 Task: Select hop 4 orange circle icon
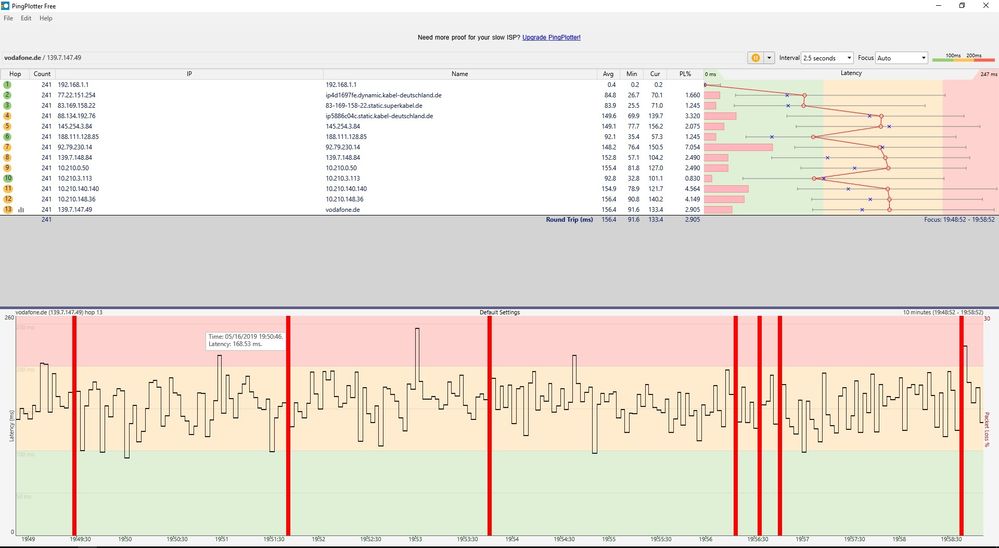pos(8,116)
